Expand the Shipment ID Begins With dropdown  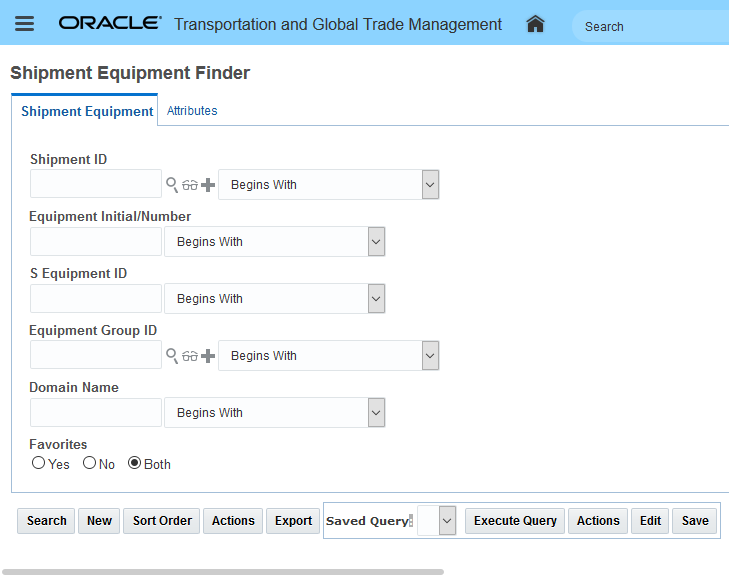click(430, 185)
